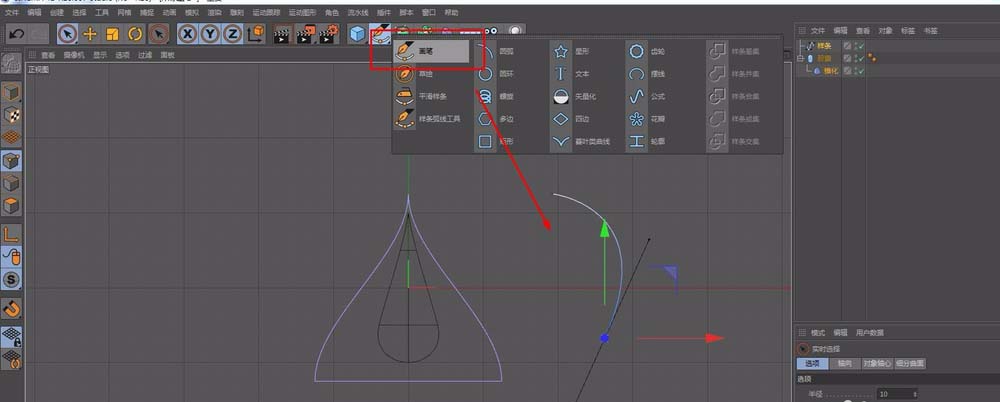
Task: Open the 摄像机 viewport menu
Action: pos(74,55)
